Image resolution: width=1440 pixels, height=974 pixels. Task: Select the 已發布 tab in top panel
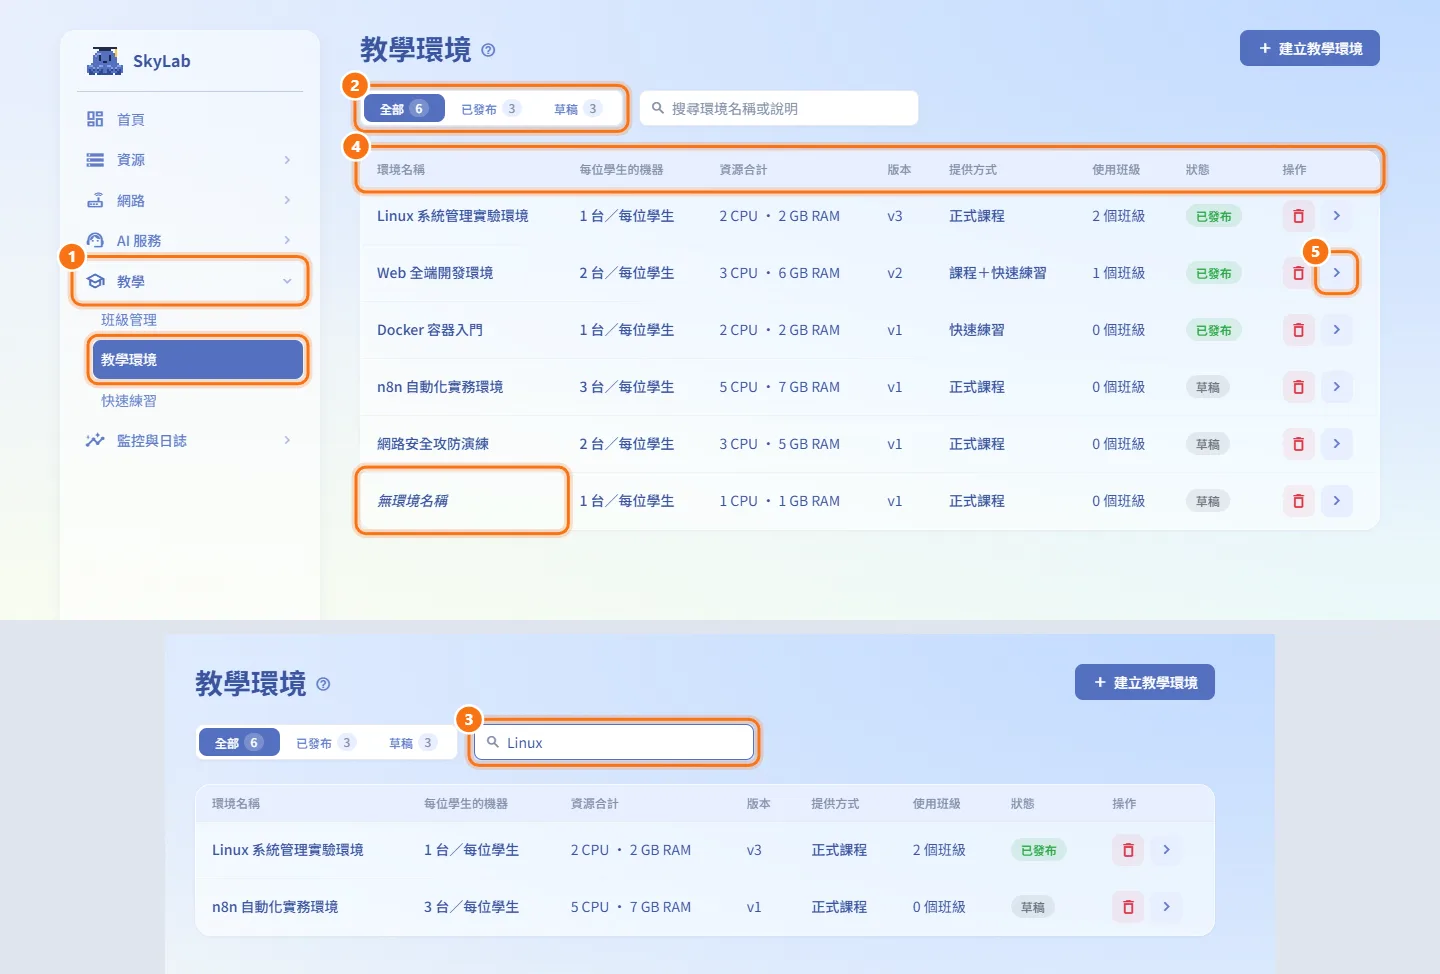pos(490,109)
